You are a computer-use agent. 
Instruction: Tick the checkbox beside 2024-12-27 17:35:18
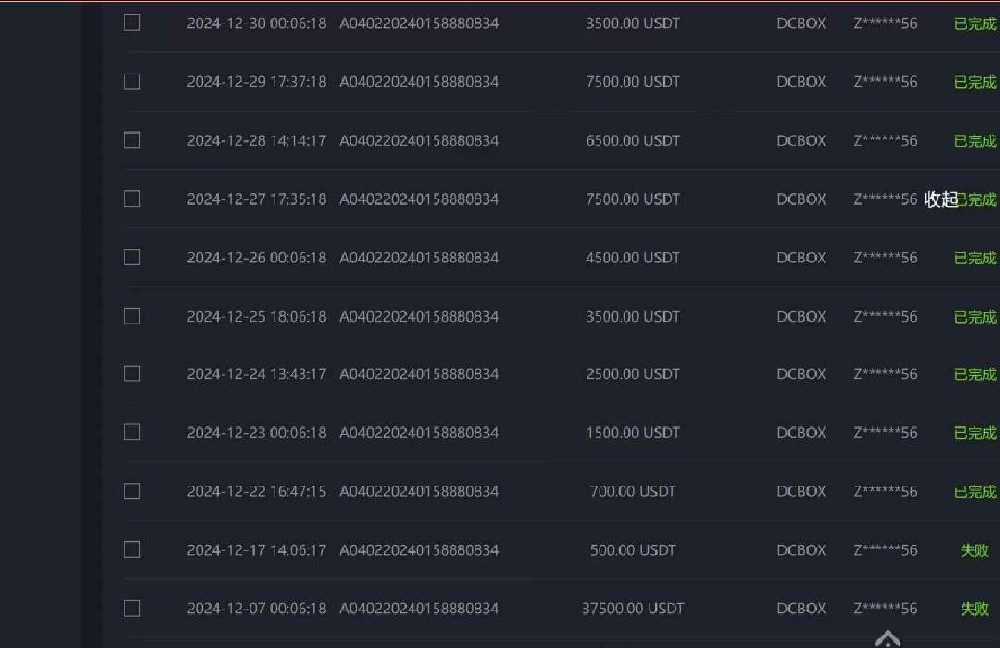tap(132, 199)
